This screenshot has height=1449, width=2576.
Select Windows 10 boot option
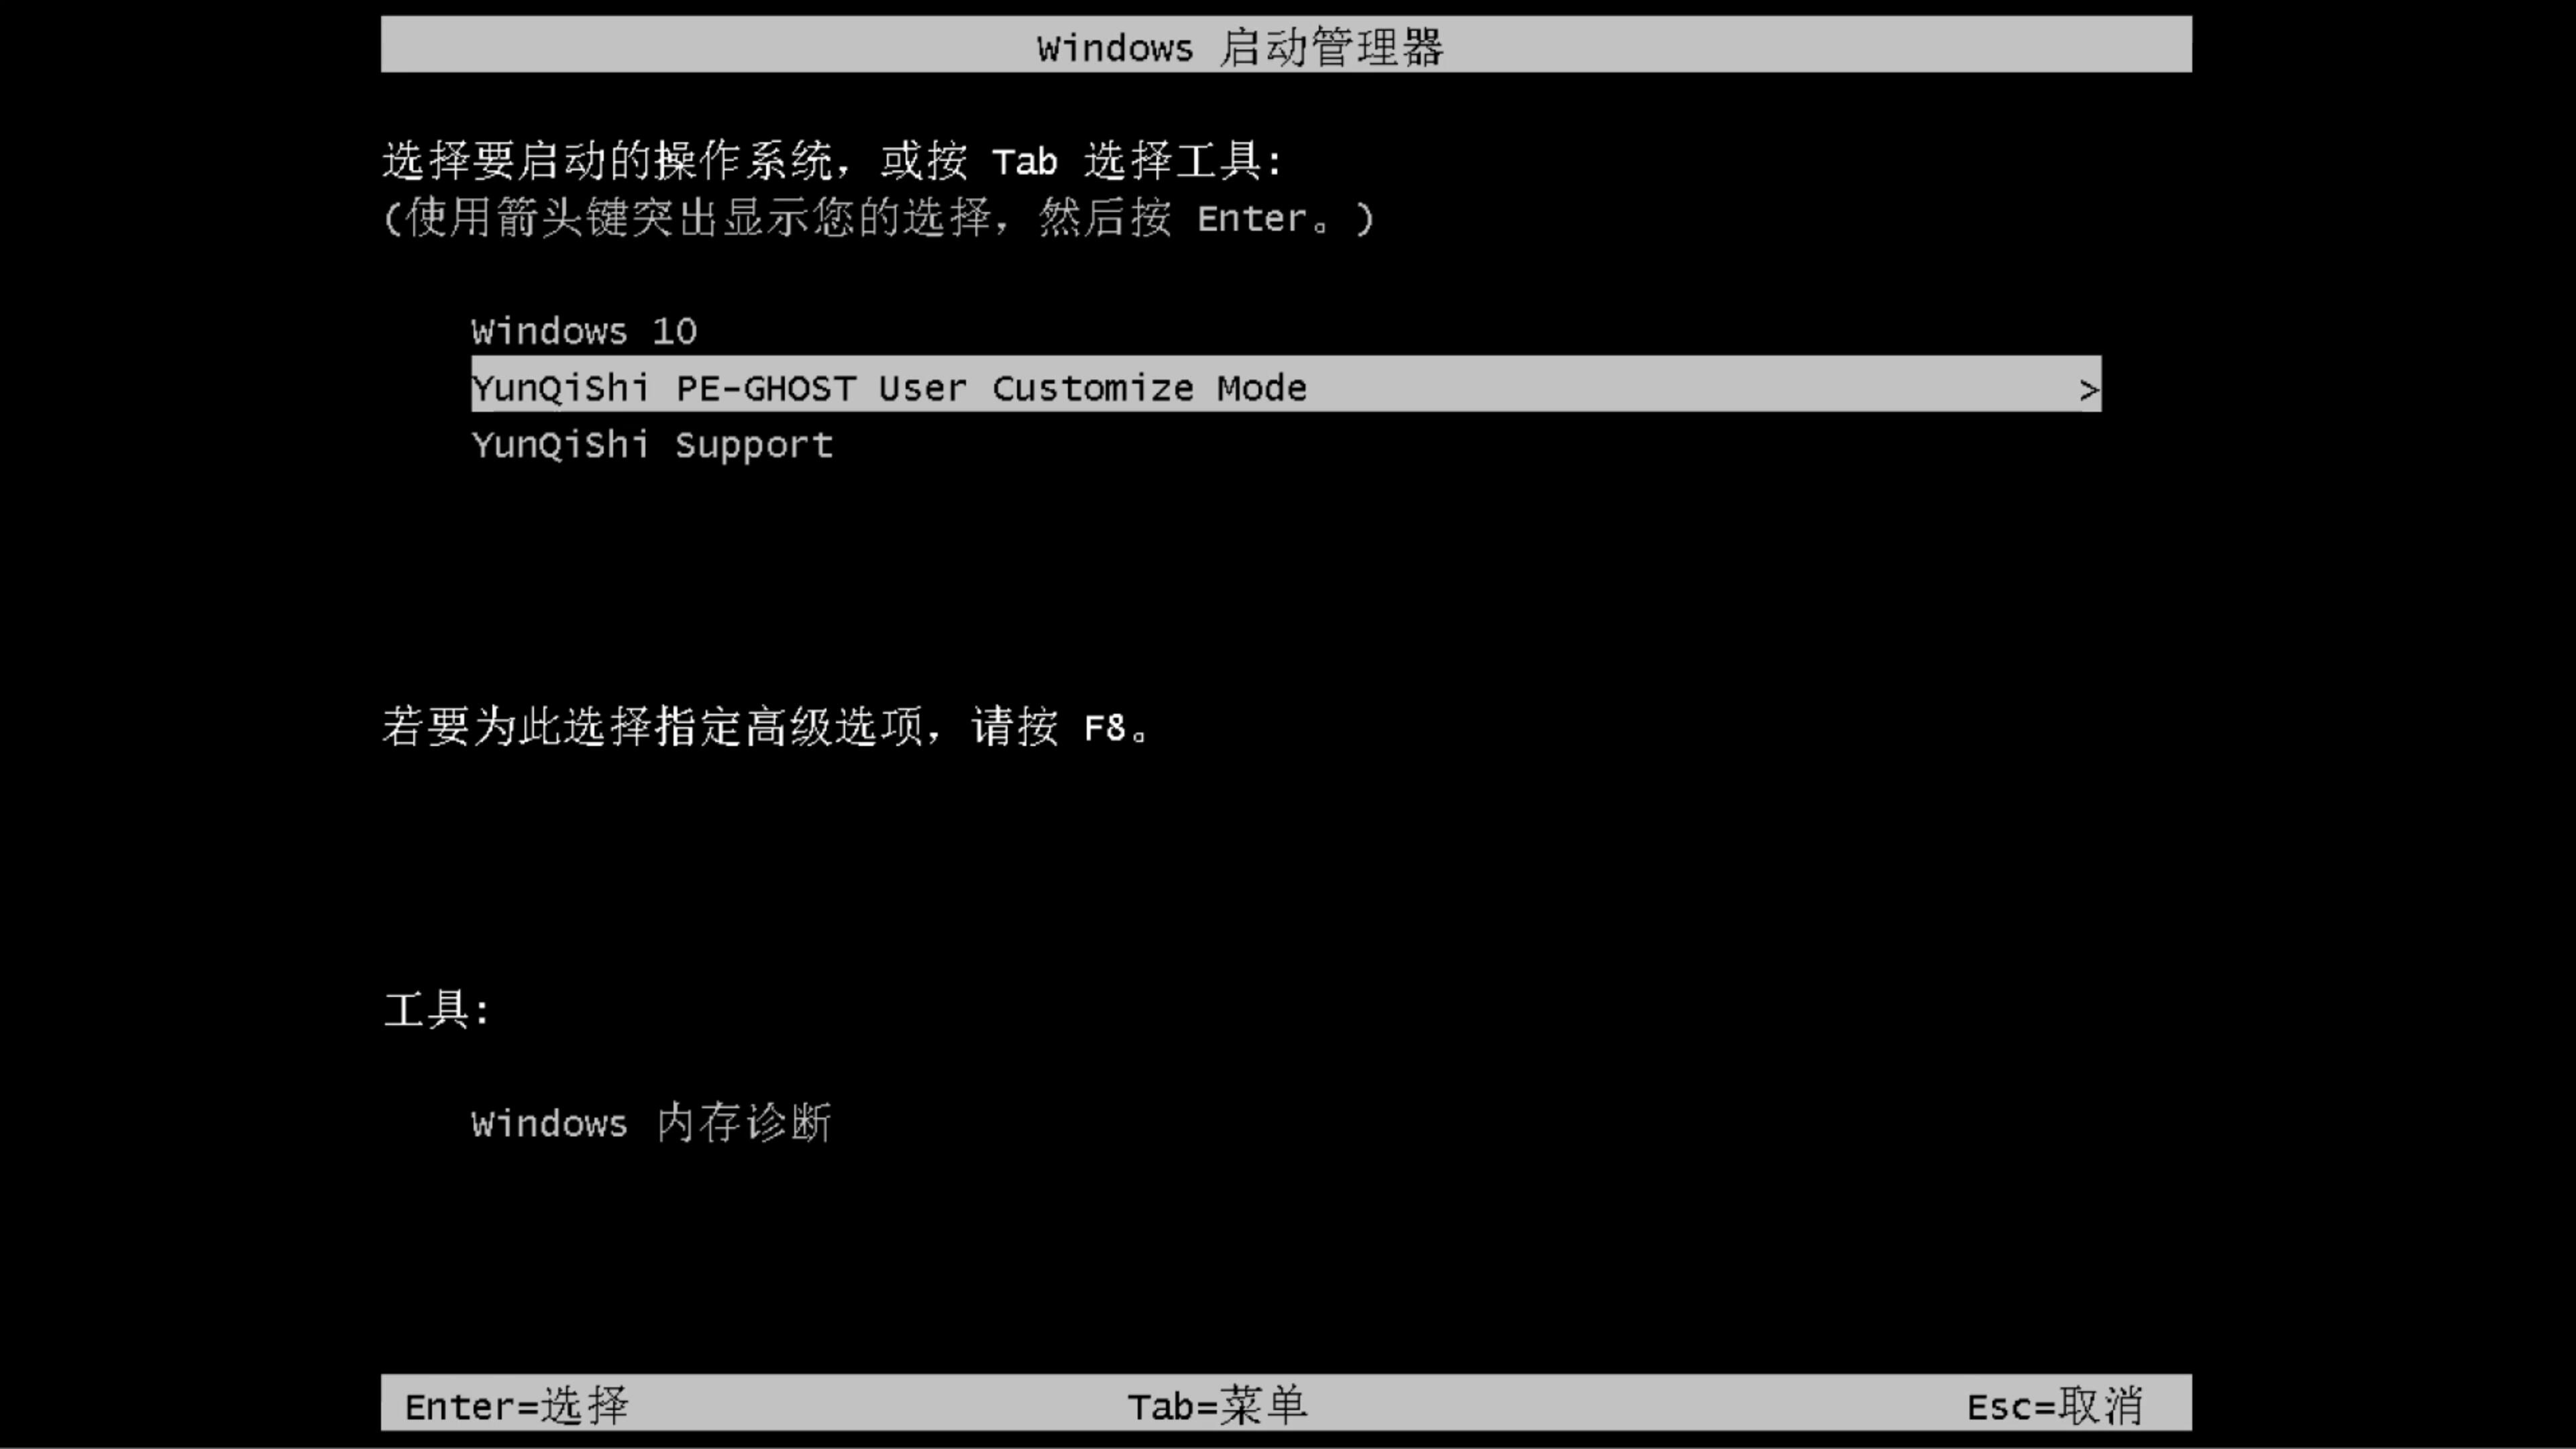582,331
